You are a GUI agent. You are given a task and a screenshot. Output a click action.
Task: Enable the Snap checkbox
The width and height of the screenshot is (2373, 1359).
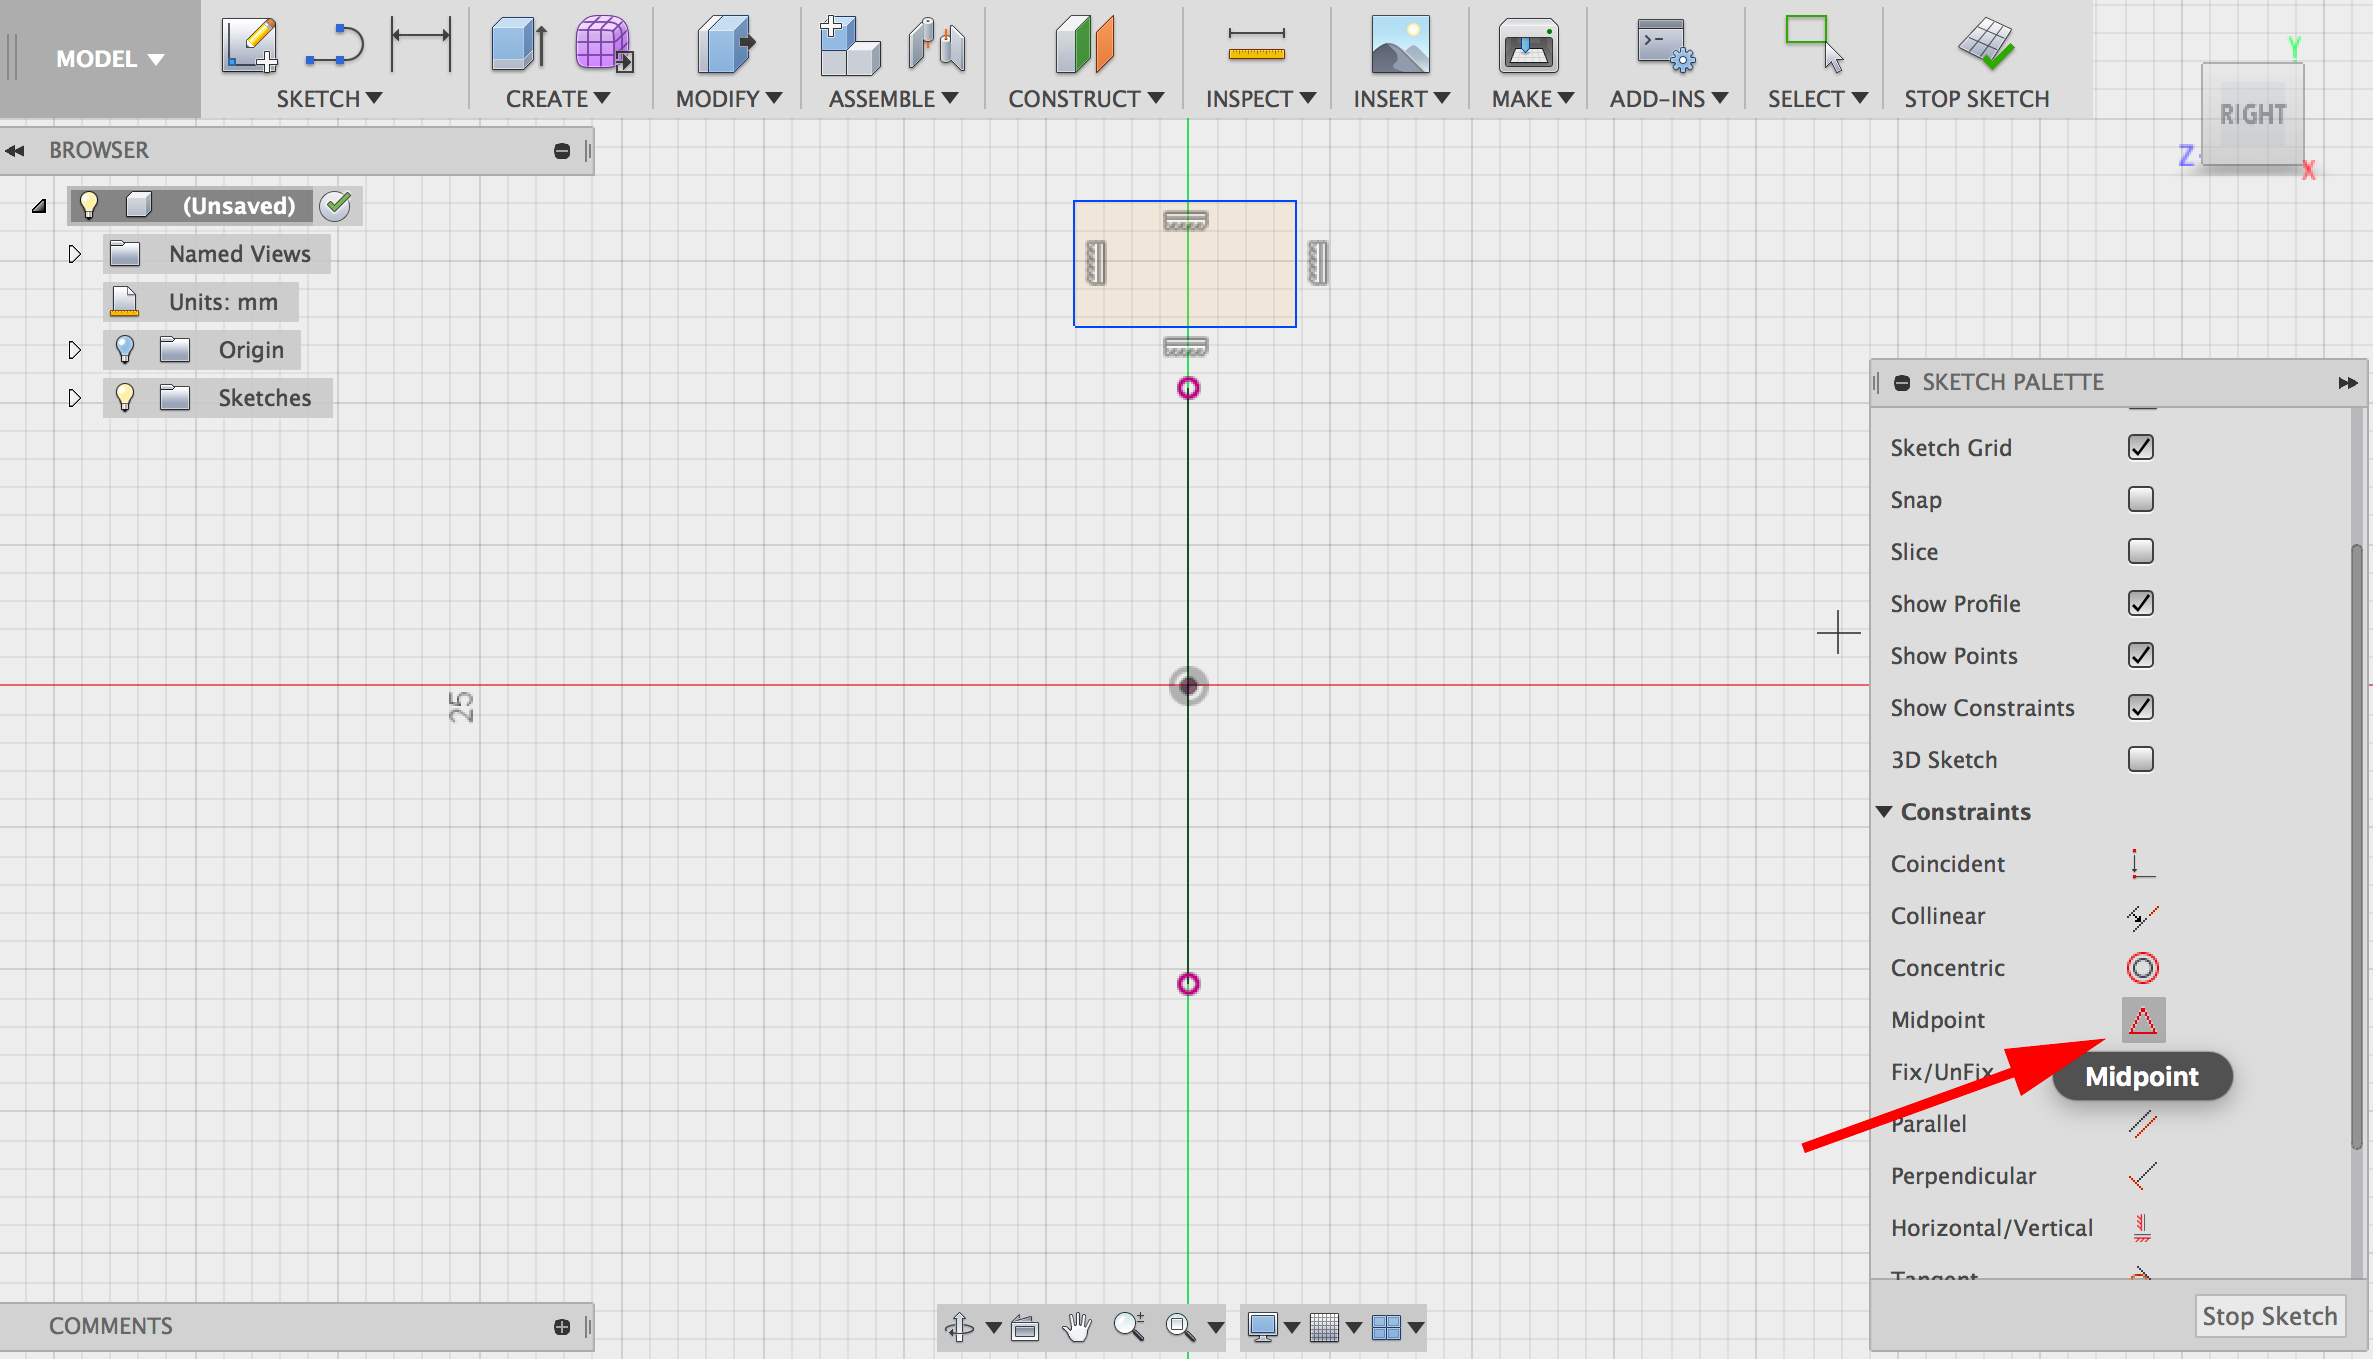[x=2141, y=499]
